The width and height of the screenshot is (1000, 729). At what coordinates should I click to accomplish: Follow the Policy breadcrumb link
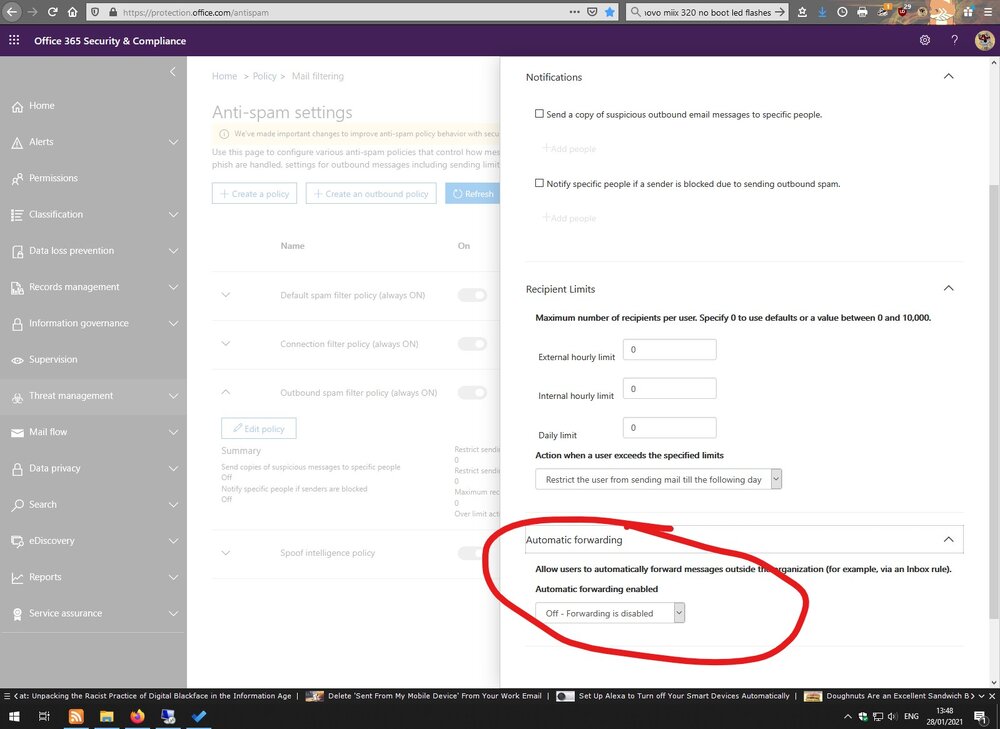265,76
